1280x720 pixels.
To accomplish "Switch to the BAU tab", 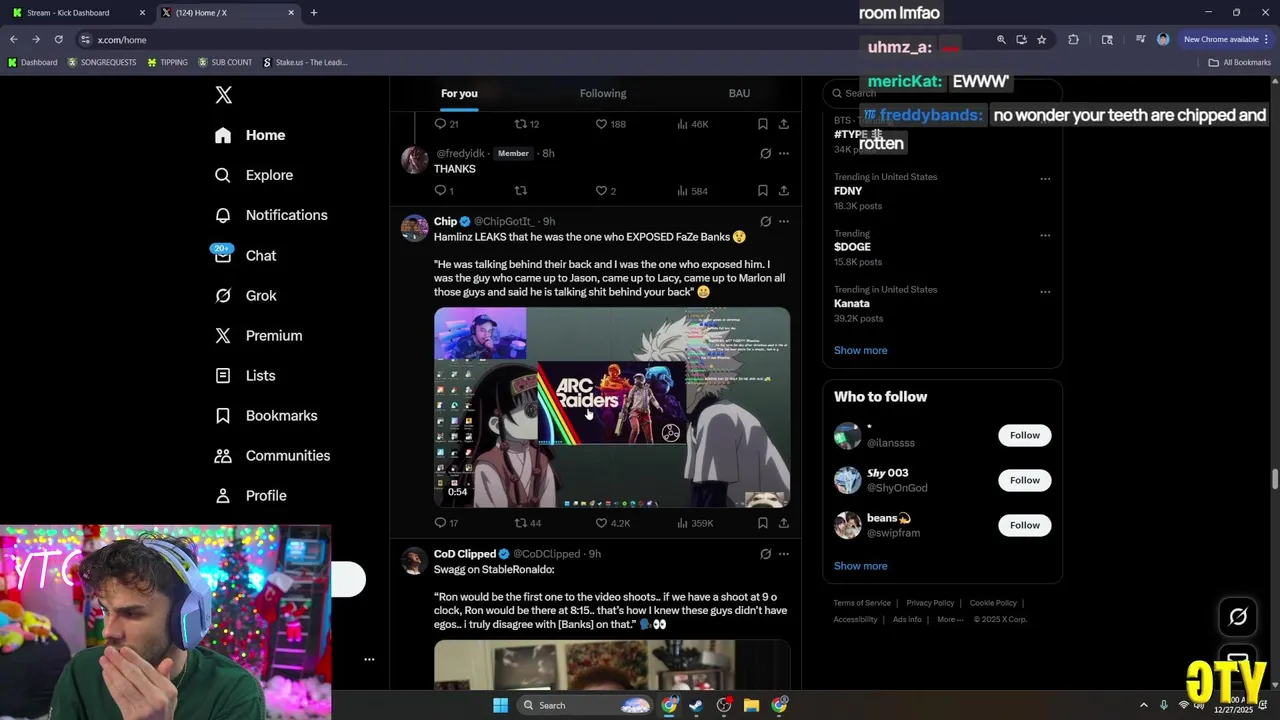I will click(739, 93).
